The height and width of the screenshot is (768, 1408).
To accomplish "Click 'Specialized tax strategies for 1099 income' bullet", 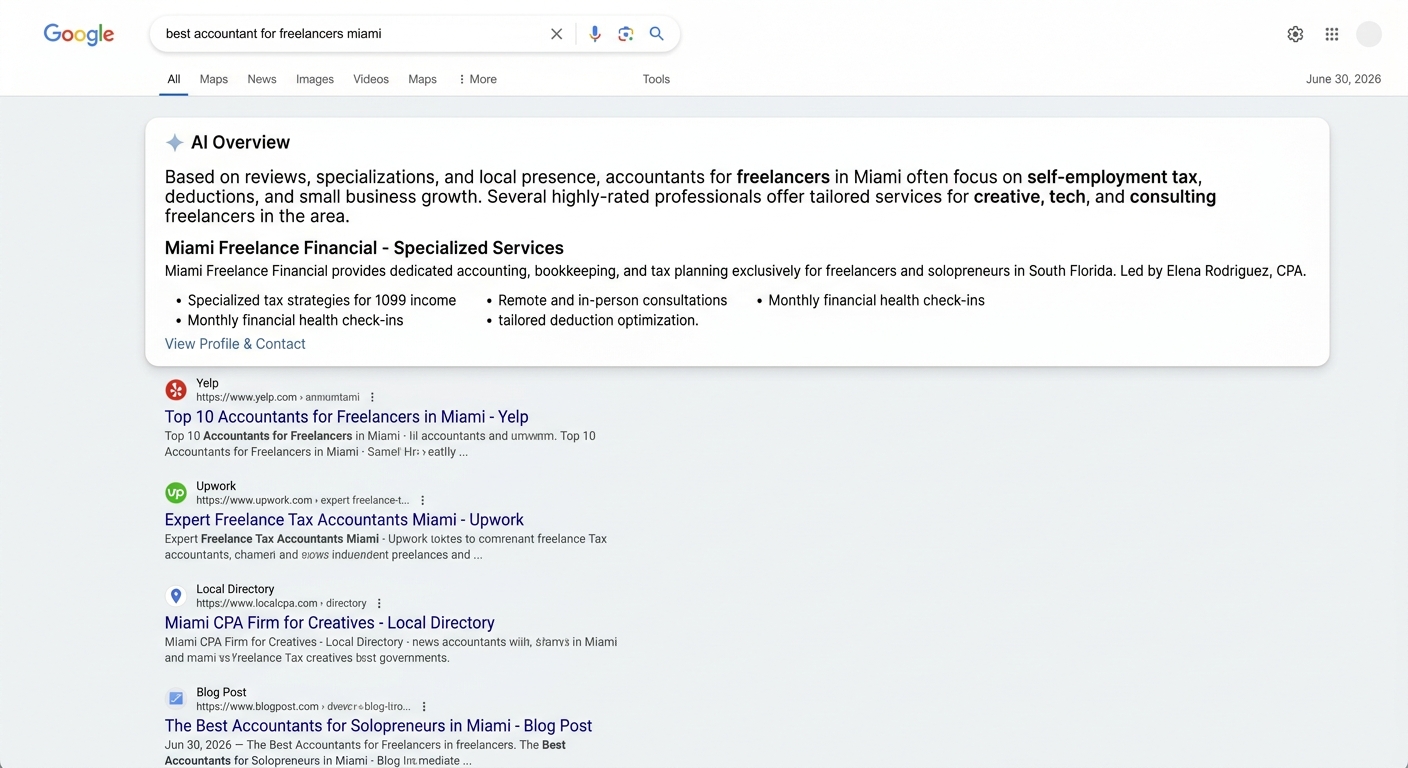I will pyautogui.click(x=322, y=300).
